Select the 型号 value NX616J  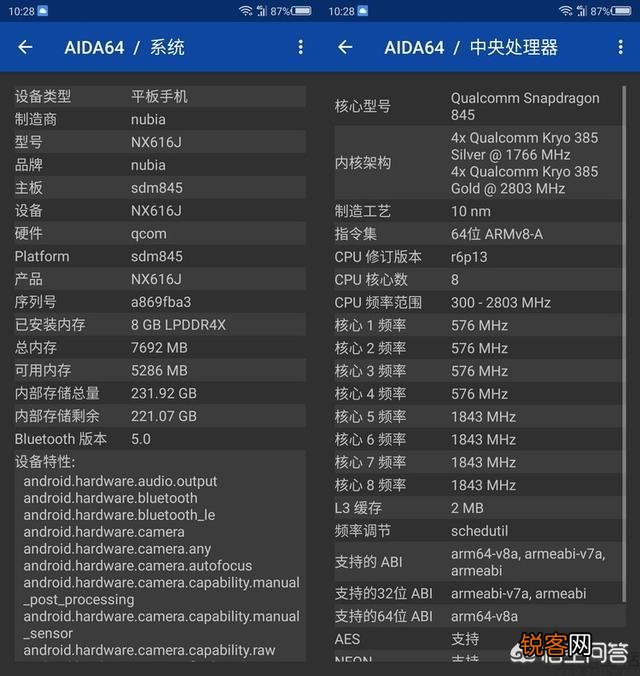(156, 142)
